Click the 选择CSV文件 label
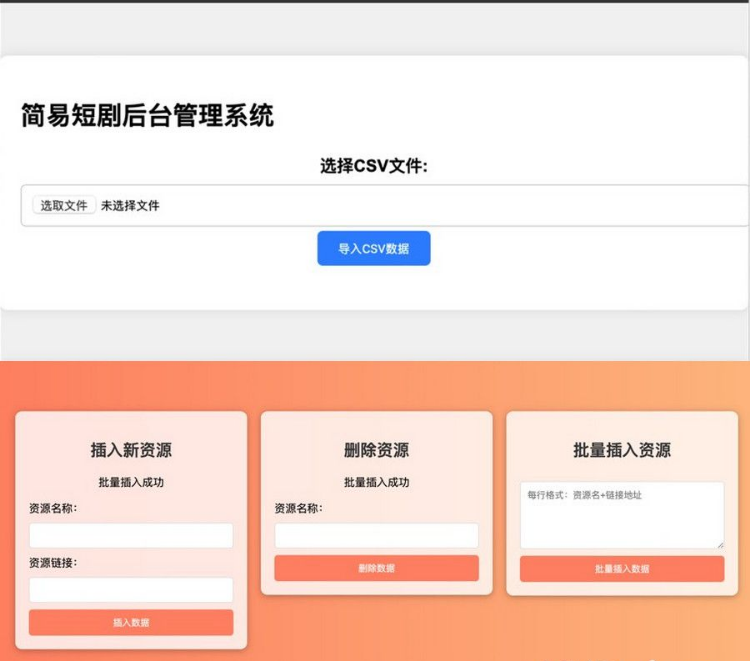Image resolution: width=754 pixels, height=661 pixels. coord(374,166)
